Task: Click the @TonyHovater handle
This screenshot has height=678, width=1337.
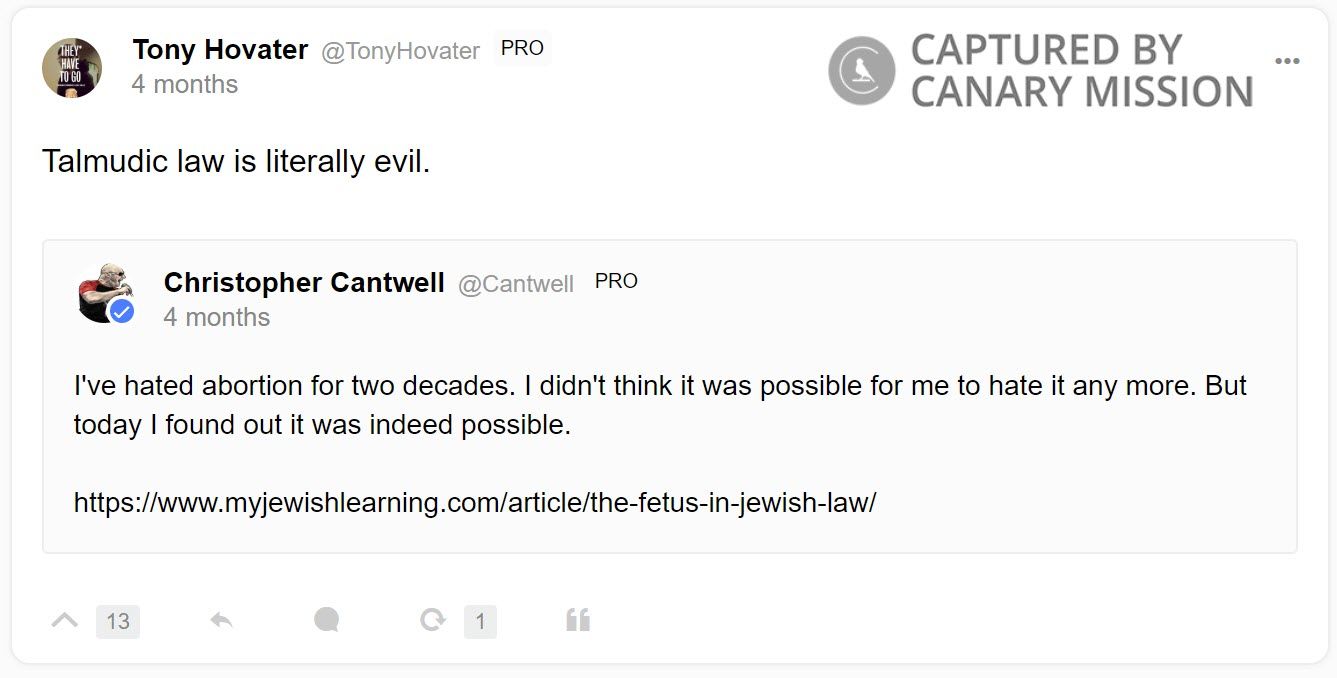Action: click(x=400, y=51)
